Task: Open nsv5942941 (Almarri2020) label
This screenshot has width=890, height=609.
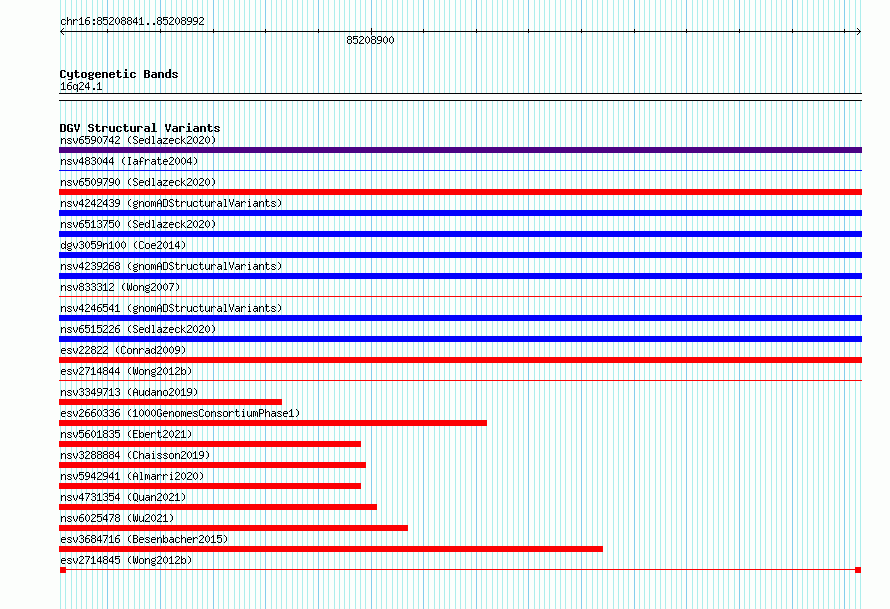Action: point(132,476)
